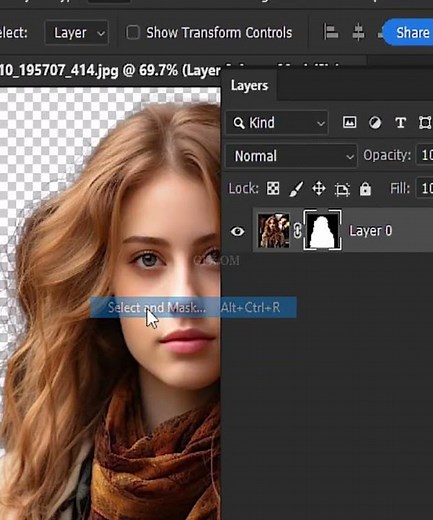The height and width of the screenshot is (520, 433).
Task: Click the Fill label
Action: 400,188
